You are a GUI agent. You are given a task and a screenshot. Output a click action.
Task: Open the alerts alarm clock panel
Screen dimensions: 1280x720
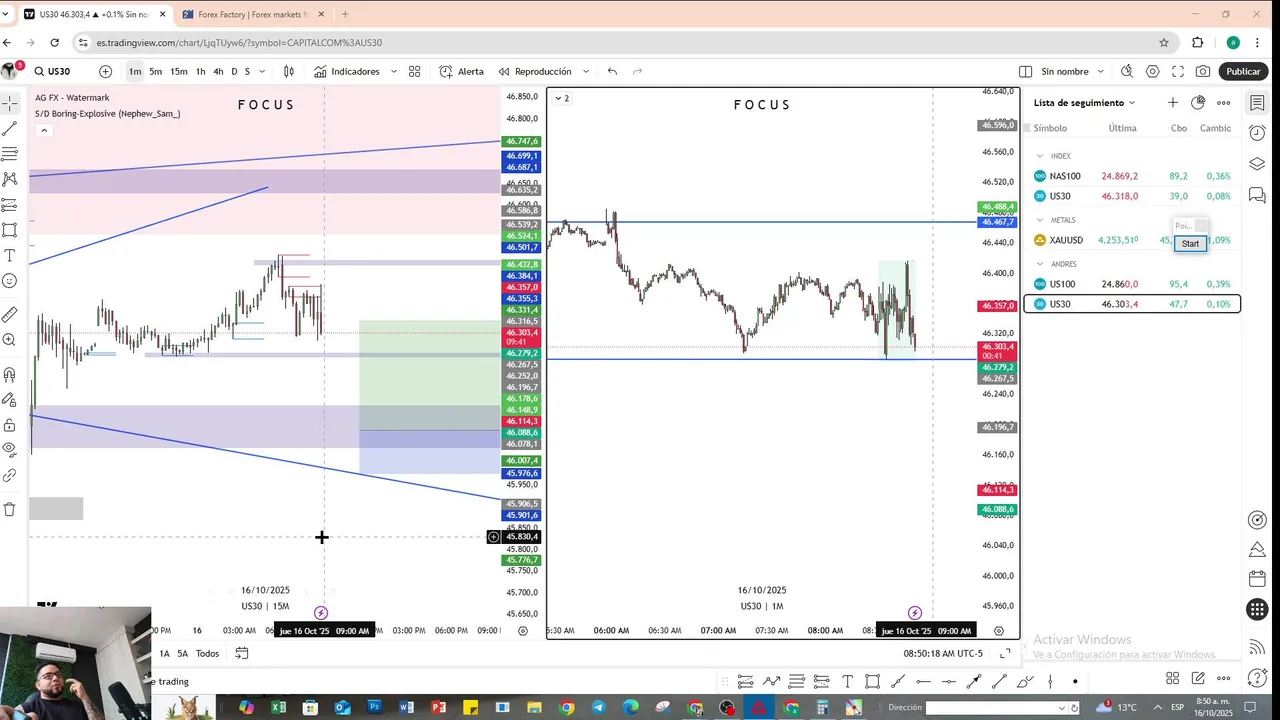1258,133
